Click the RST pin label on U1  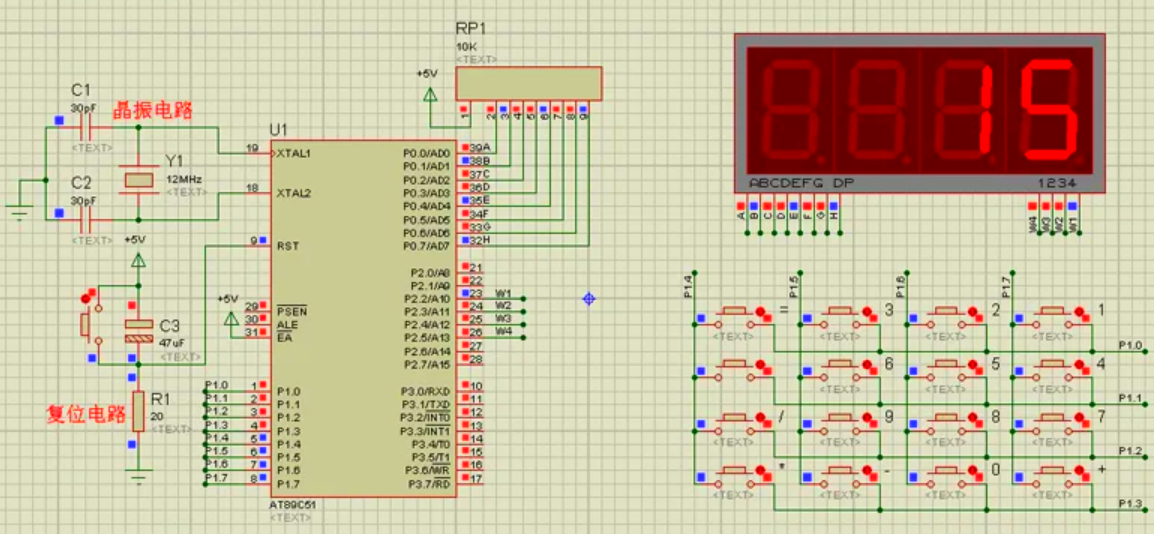point(288,246)
